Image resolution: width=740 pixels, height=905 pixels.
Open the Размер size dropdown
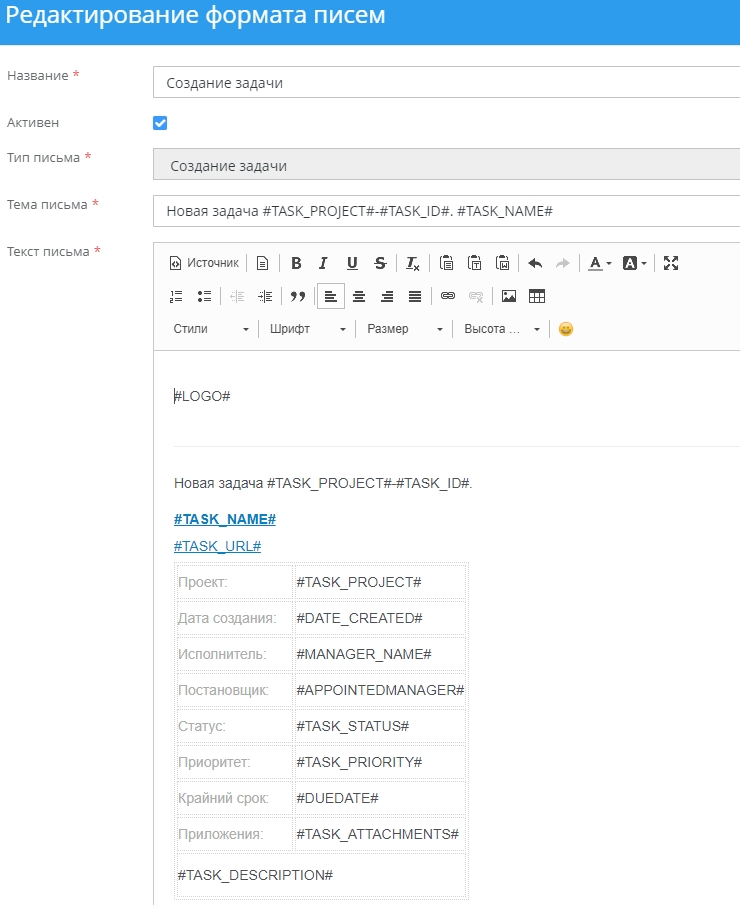(405, 329)
